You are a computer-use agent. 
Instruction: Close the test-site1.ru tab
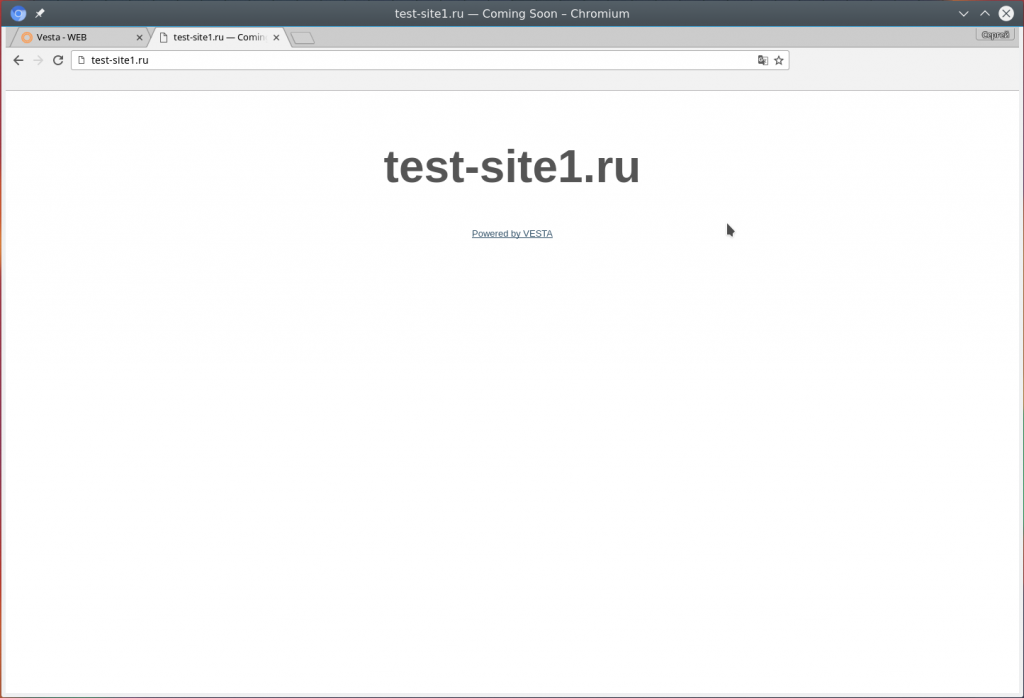276,38
